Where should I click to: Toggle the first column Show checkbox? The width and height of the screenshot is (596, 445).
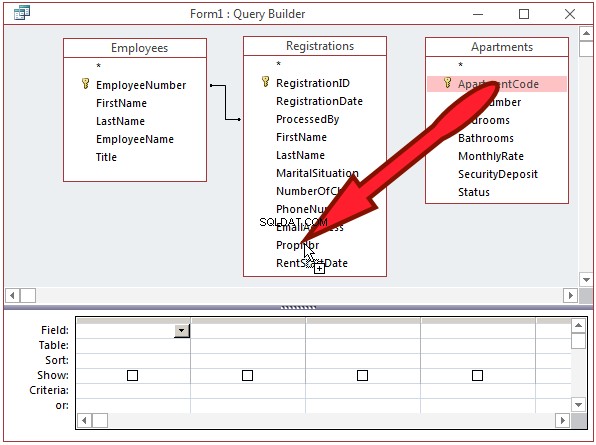[132, 375]
